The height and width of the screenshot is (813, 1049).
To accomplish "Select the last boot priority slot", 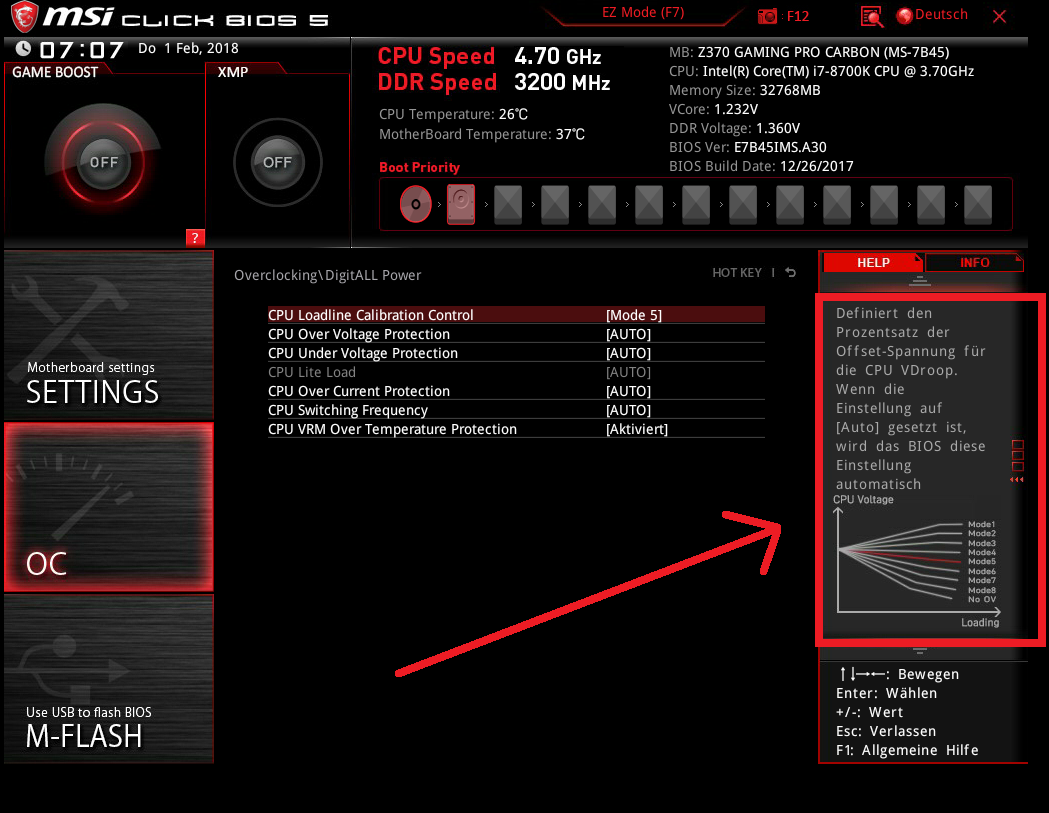I will pos(978,203).
